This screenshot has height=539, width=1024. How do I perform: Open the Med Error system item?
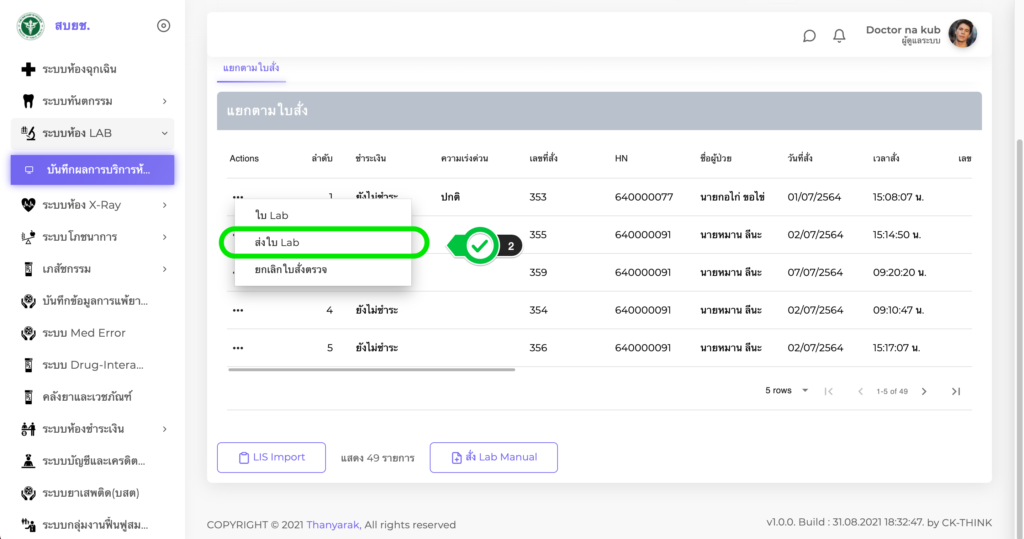click(83, 333)
